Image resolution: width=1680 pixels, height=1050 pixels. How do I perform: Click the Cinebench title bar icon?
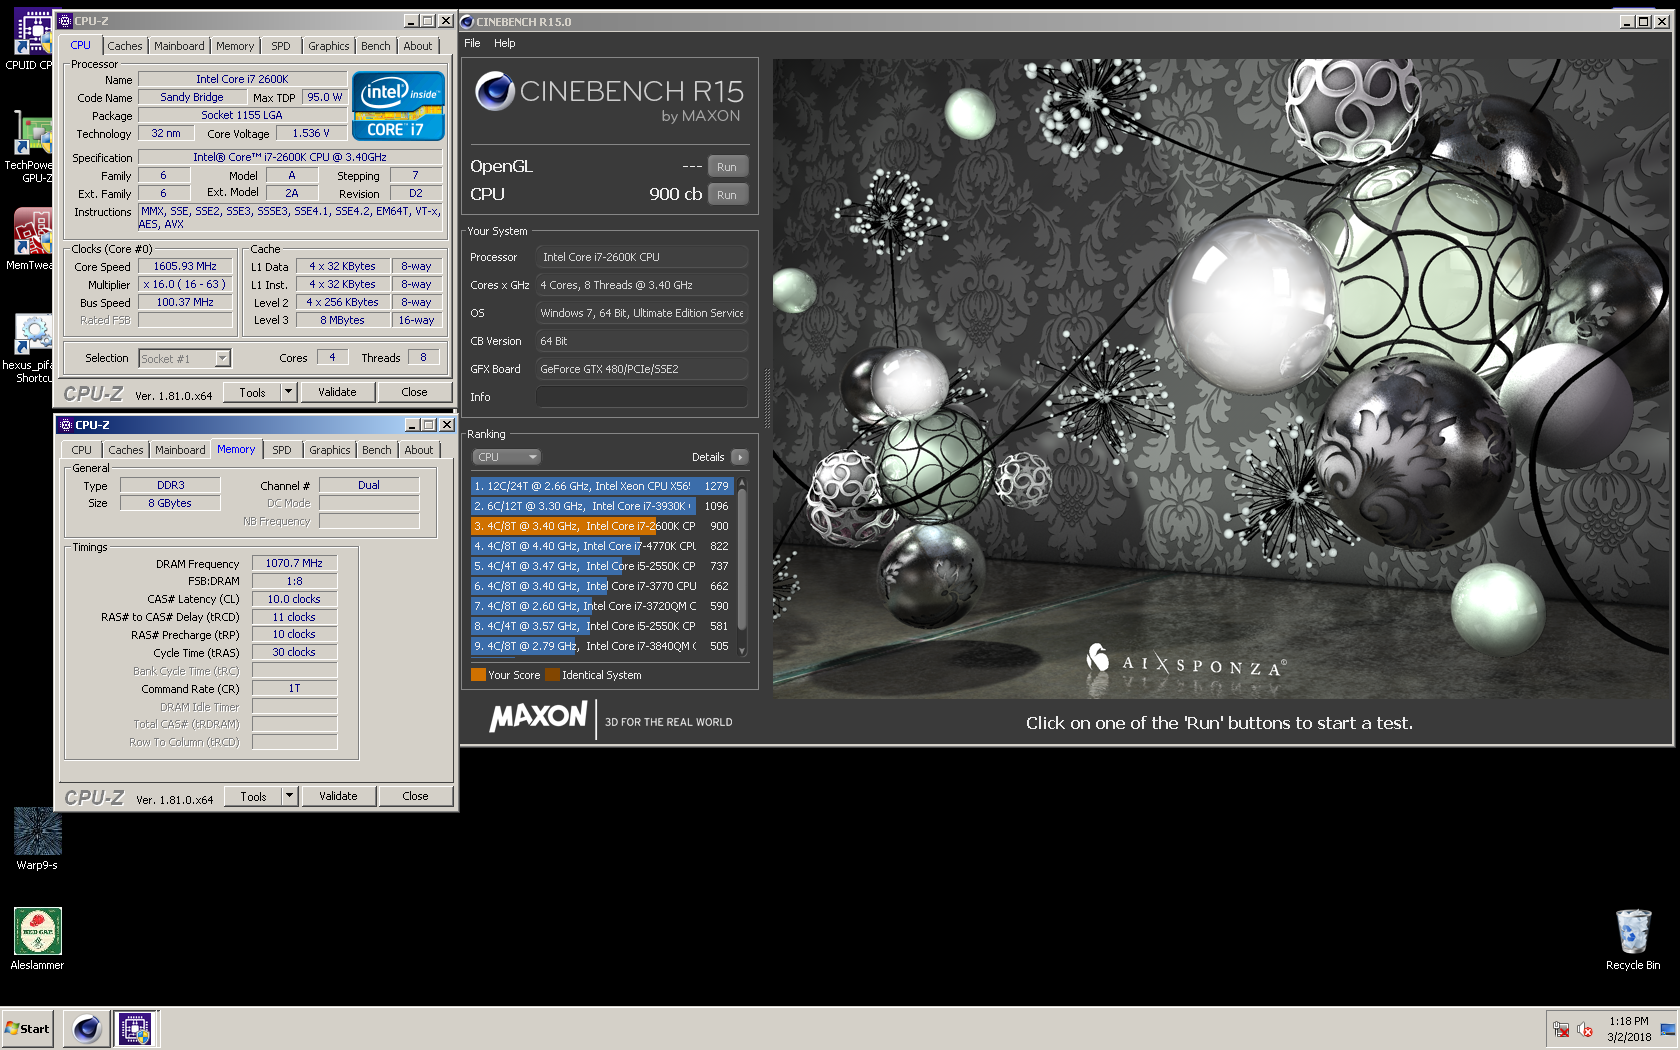click(467, 21)
